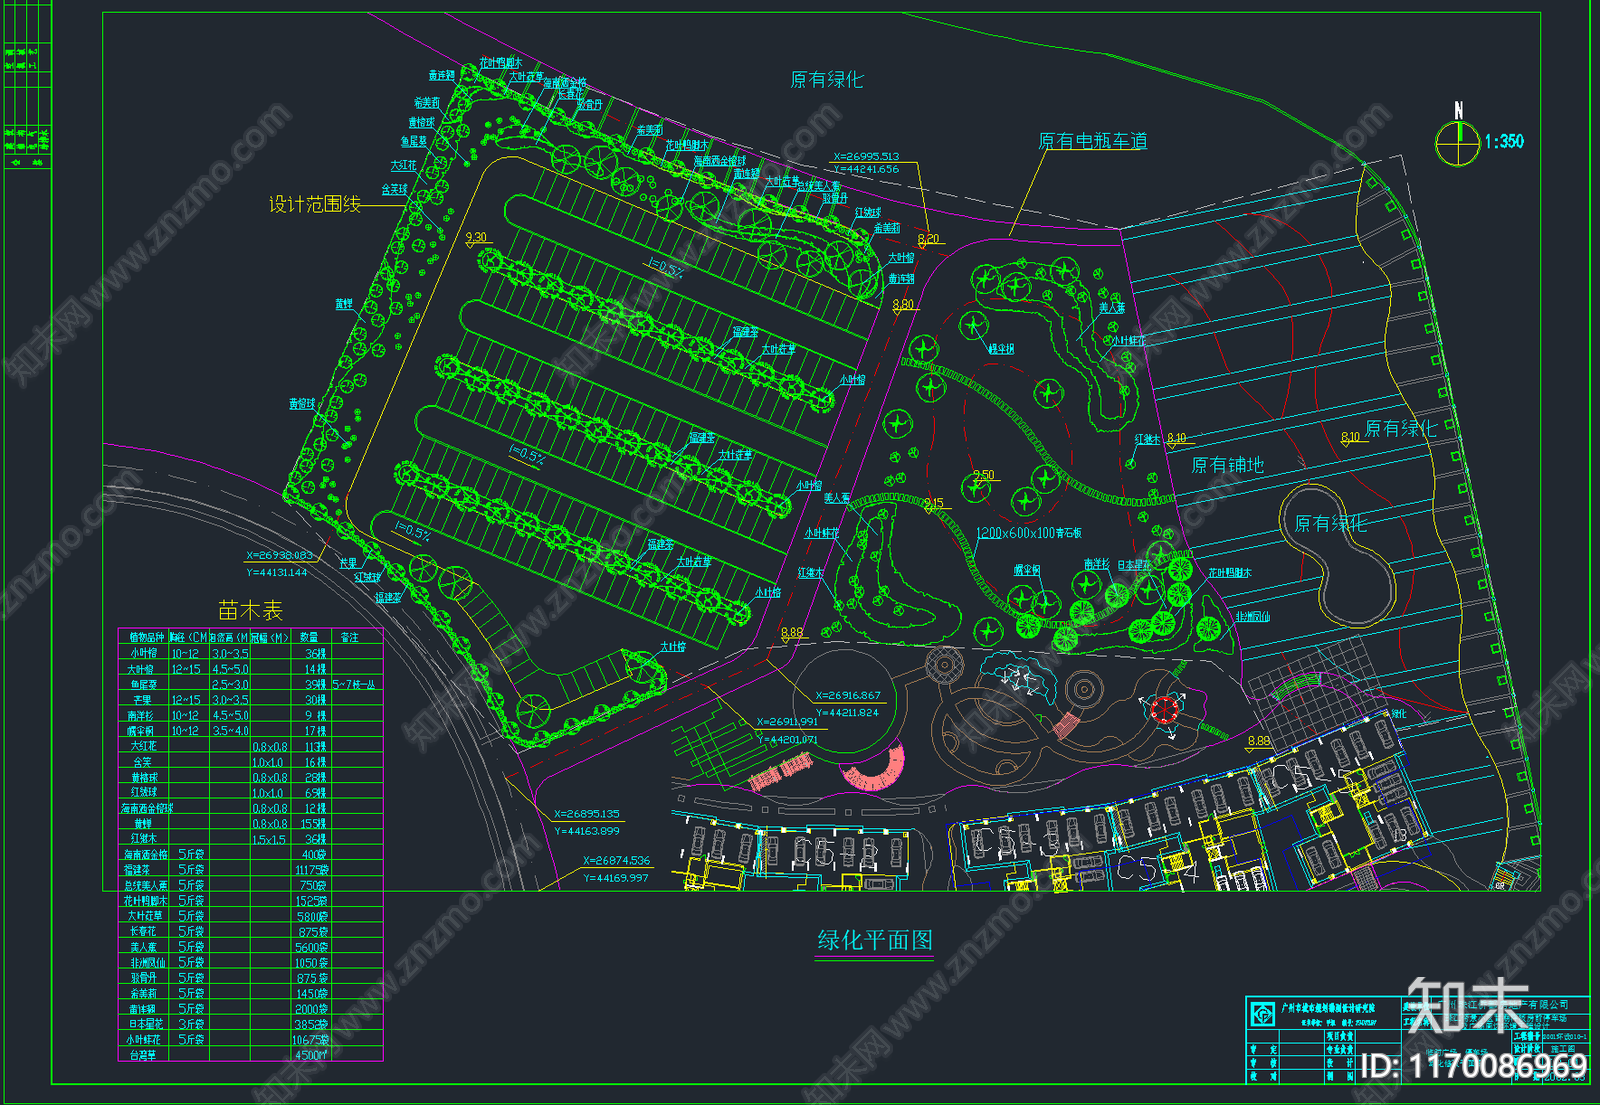Select the "台湾草" row name in table
This screenshot has height=1105, width=1600.
tap(143, 1055)
